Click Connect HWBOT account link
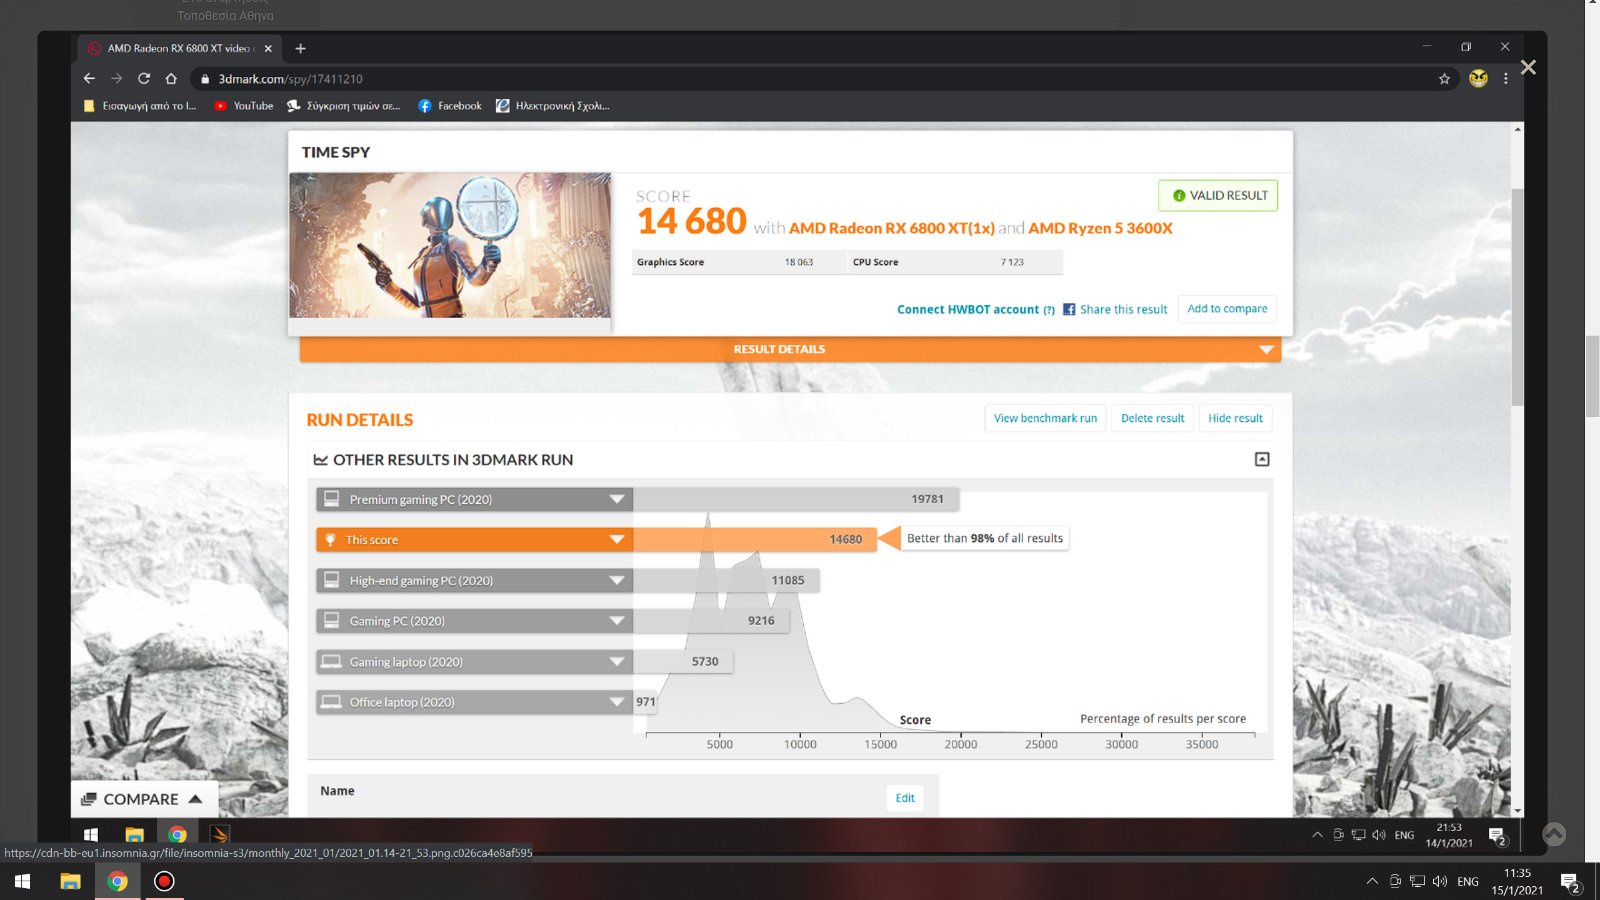The height and width of the screenshot is (900, 1600). [968, 310]
